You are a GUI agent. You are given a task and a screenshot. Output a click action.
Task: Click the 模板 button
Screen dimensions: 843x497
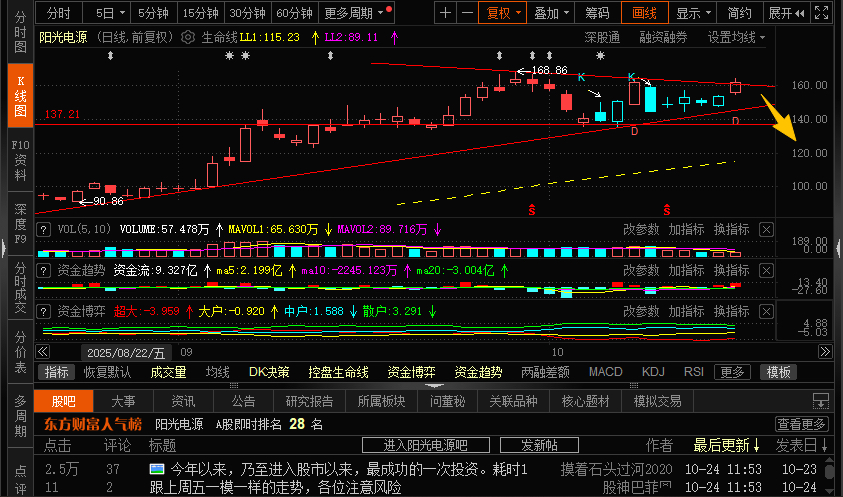point(778,372)
